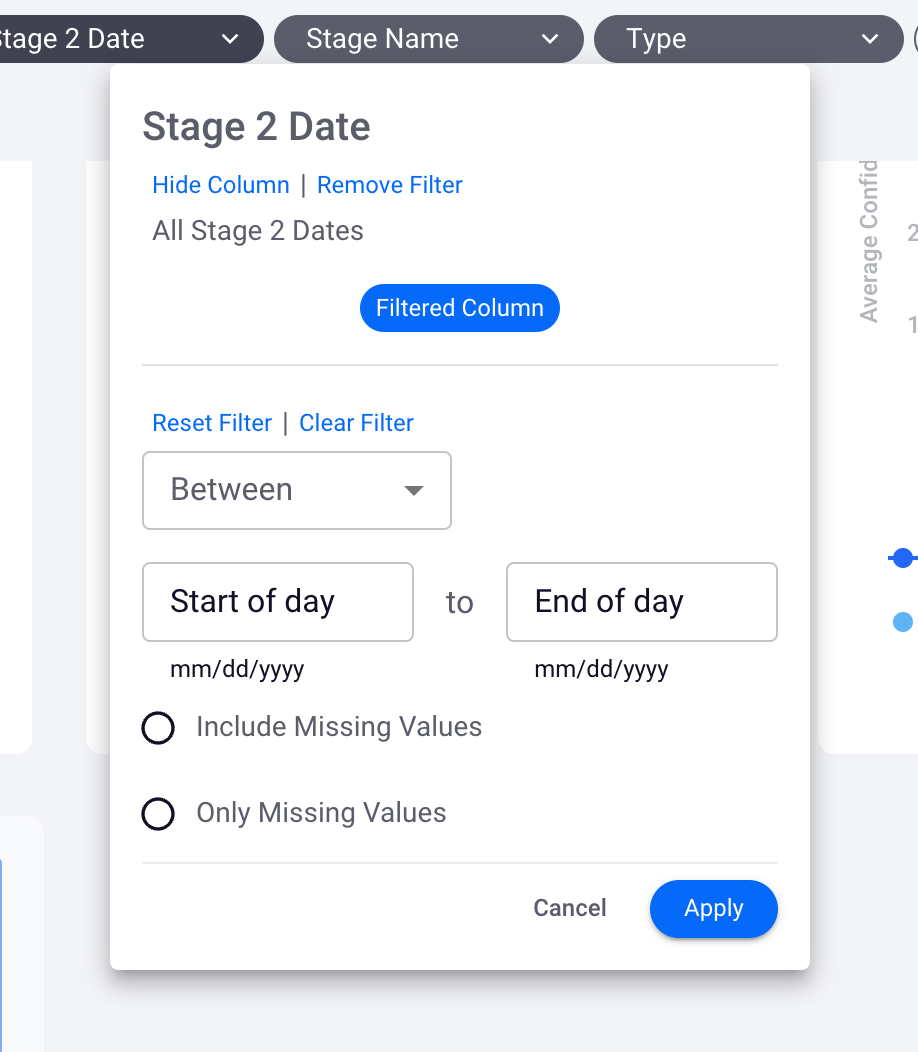Collapse the Stage 2 Date filter pill

pos(230,39)
